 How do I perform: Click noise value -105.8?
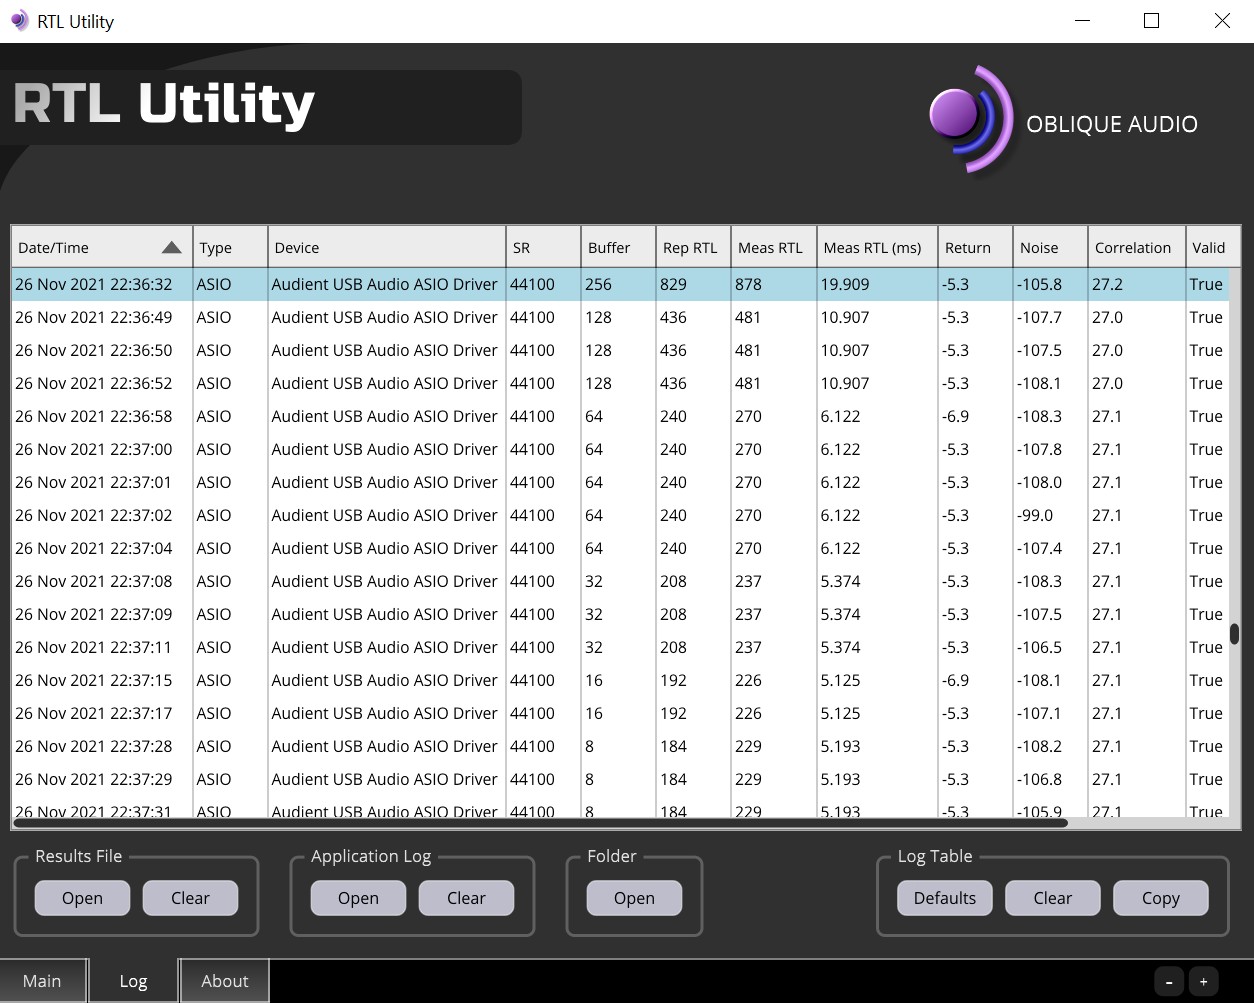coord(1039,284)
